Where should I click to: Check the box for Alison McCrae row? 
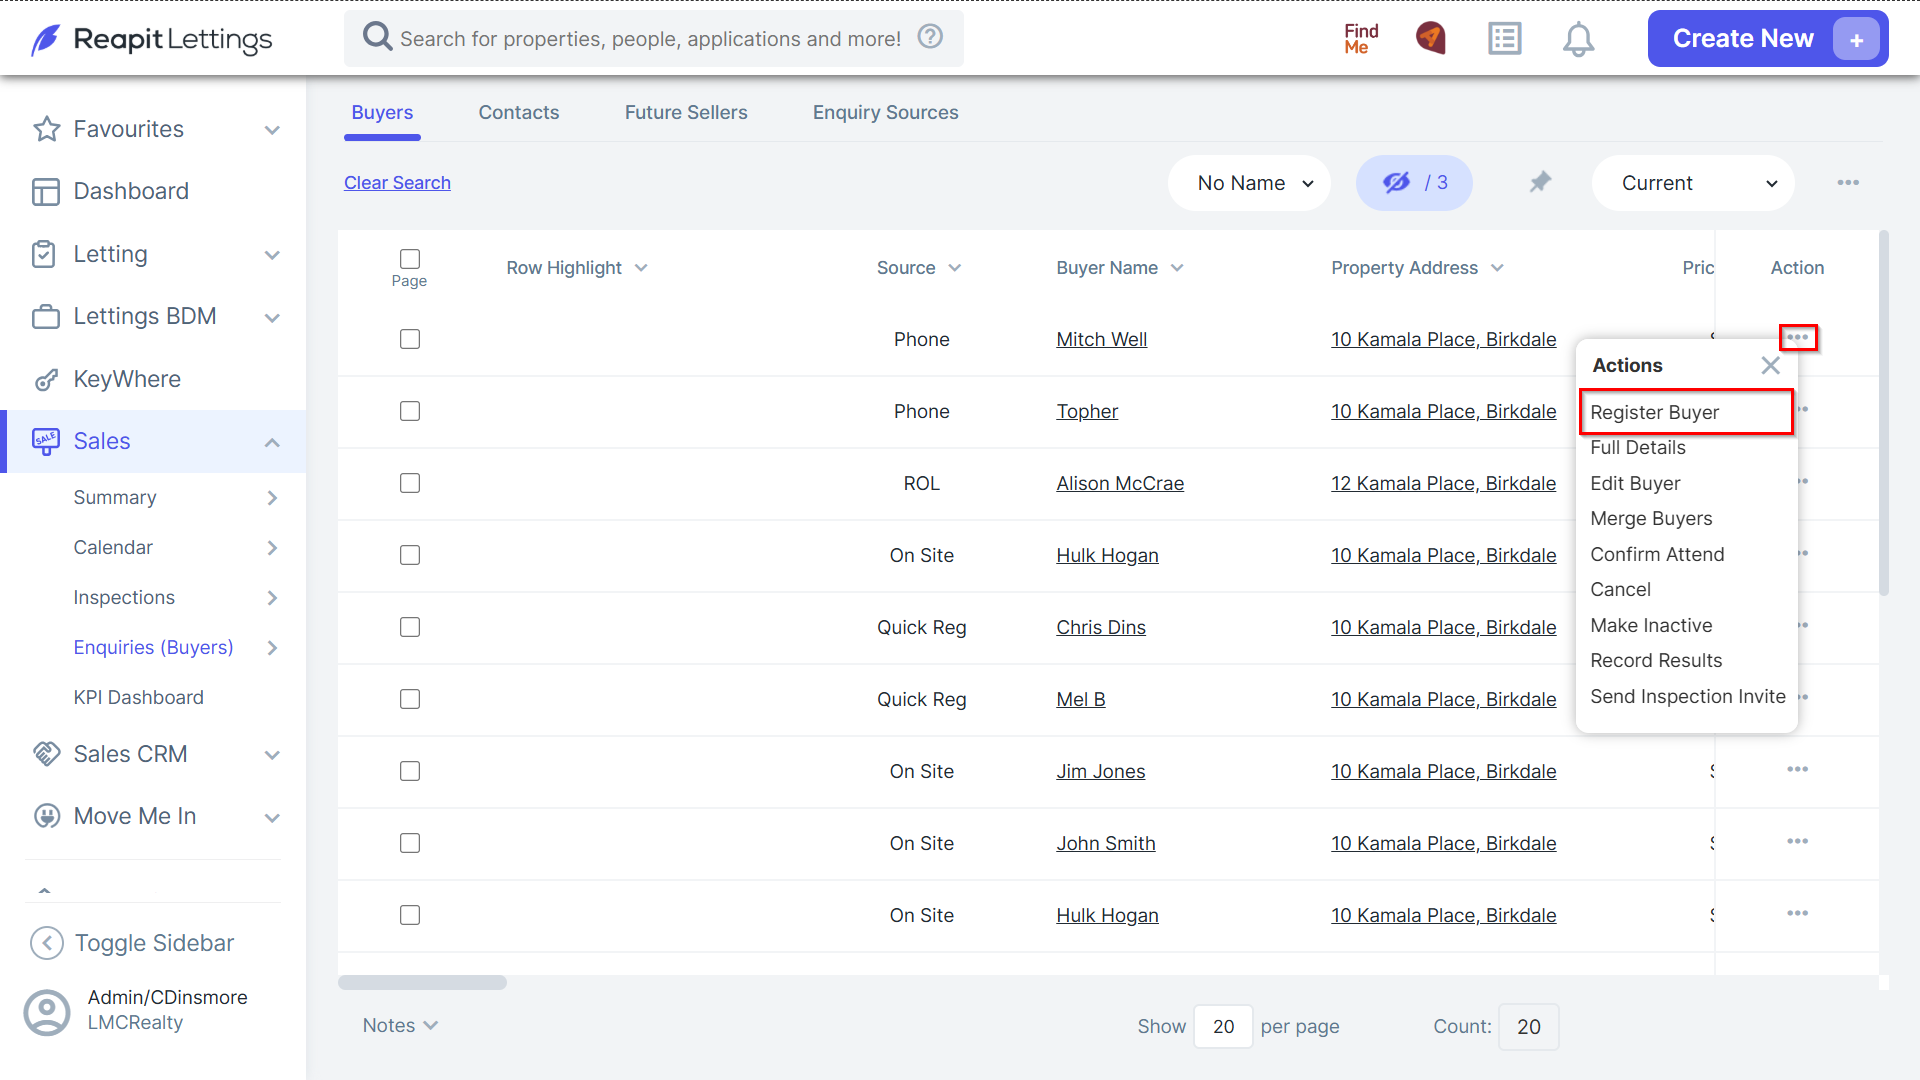(410, 483)
